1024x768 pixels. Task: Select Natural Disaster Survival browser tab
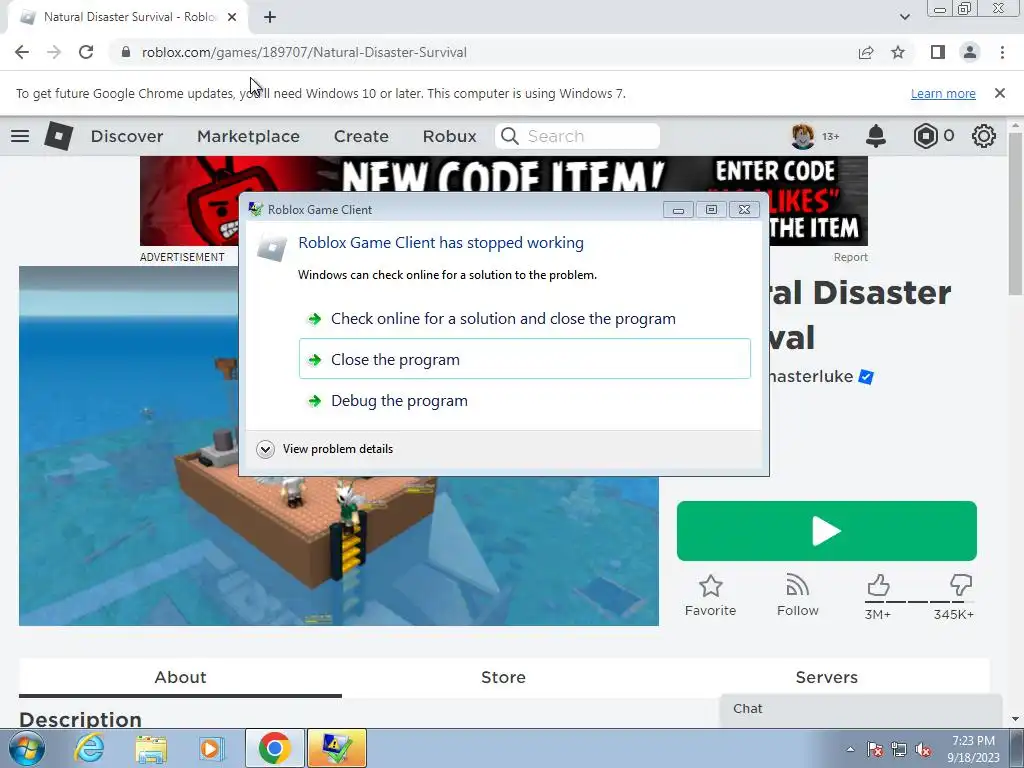coord(129,17)
